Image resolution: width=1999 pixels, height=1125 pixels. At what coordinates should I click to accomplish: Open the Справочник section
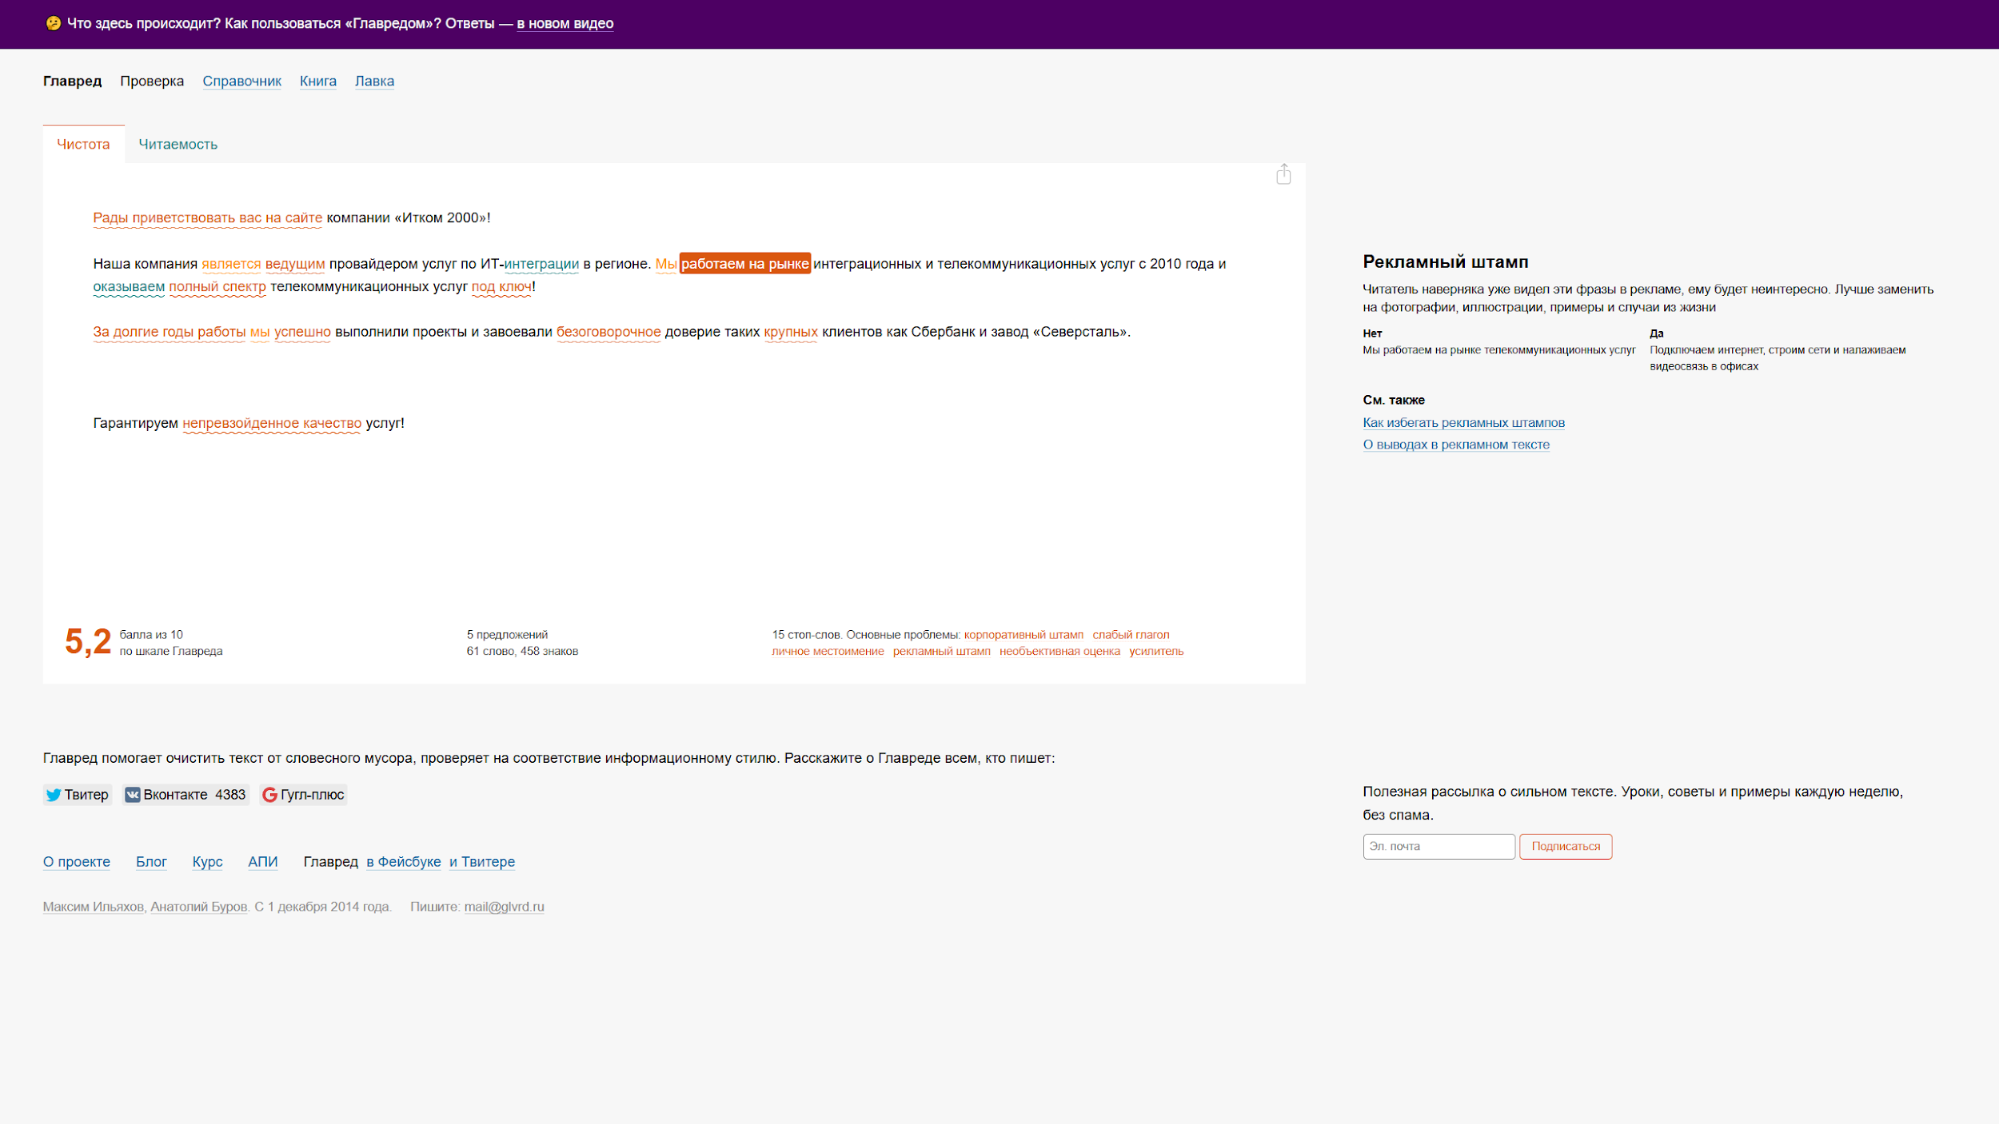pos(242,81)
